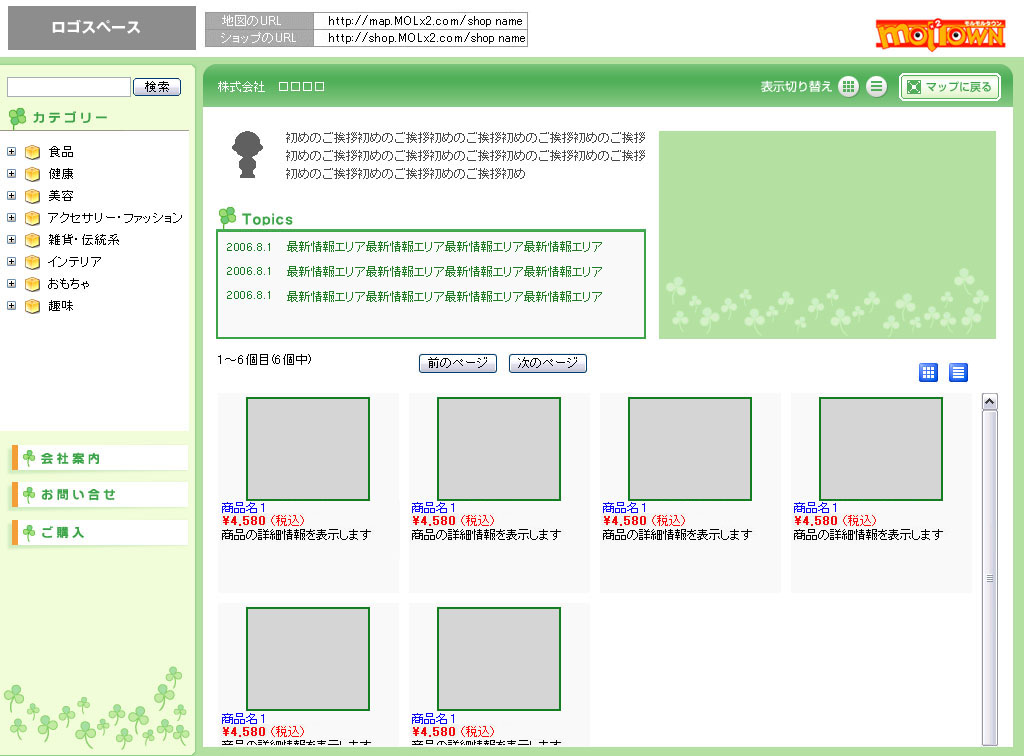Go to 前のページ
1024x756 pixels.
point(458,363)
